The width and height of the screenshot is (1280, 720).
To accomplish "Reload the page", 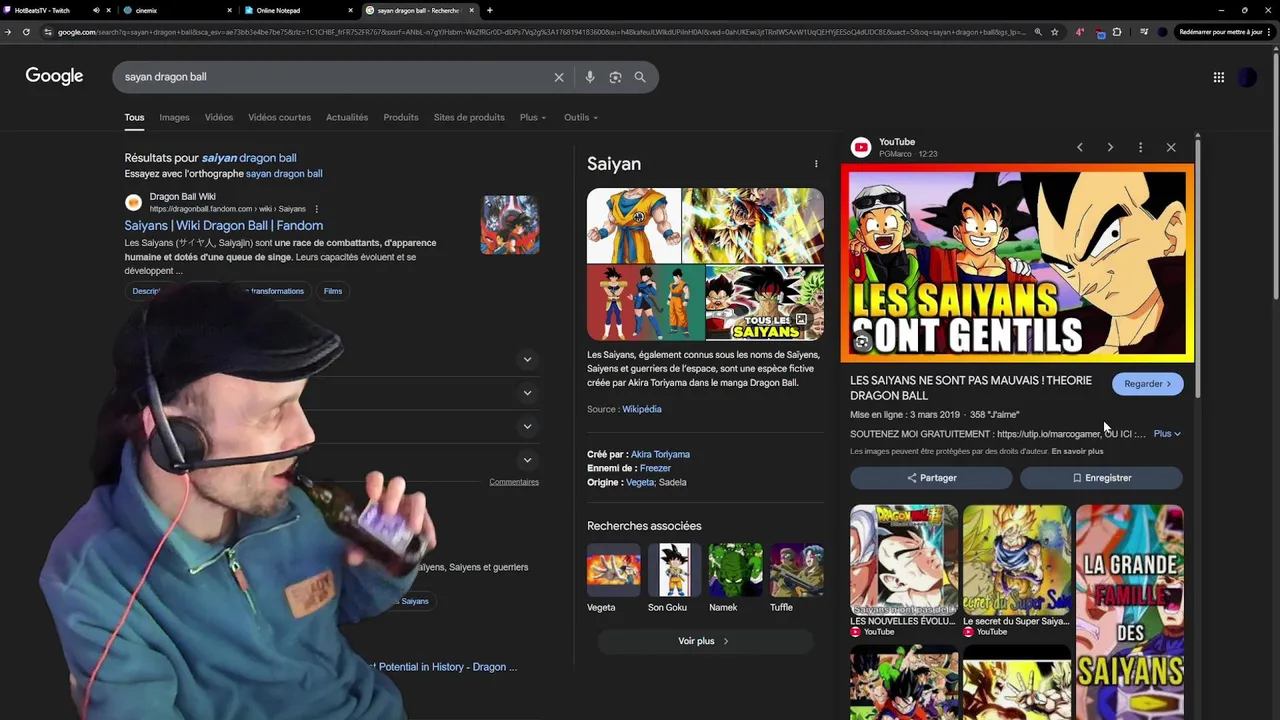I will tap(26, 32).
